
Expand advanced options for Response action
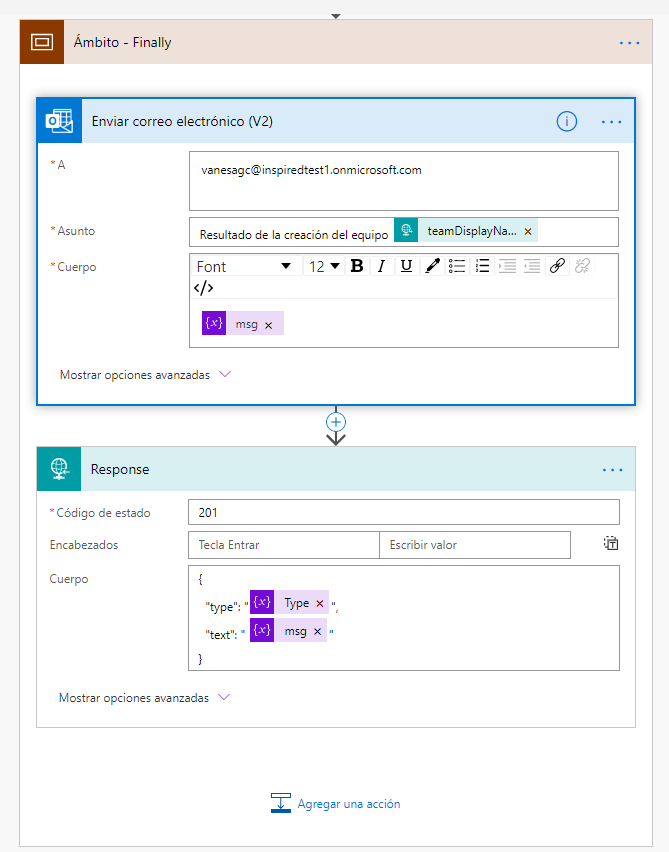(x=144, y=697)
